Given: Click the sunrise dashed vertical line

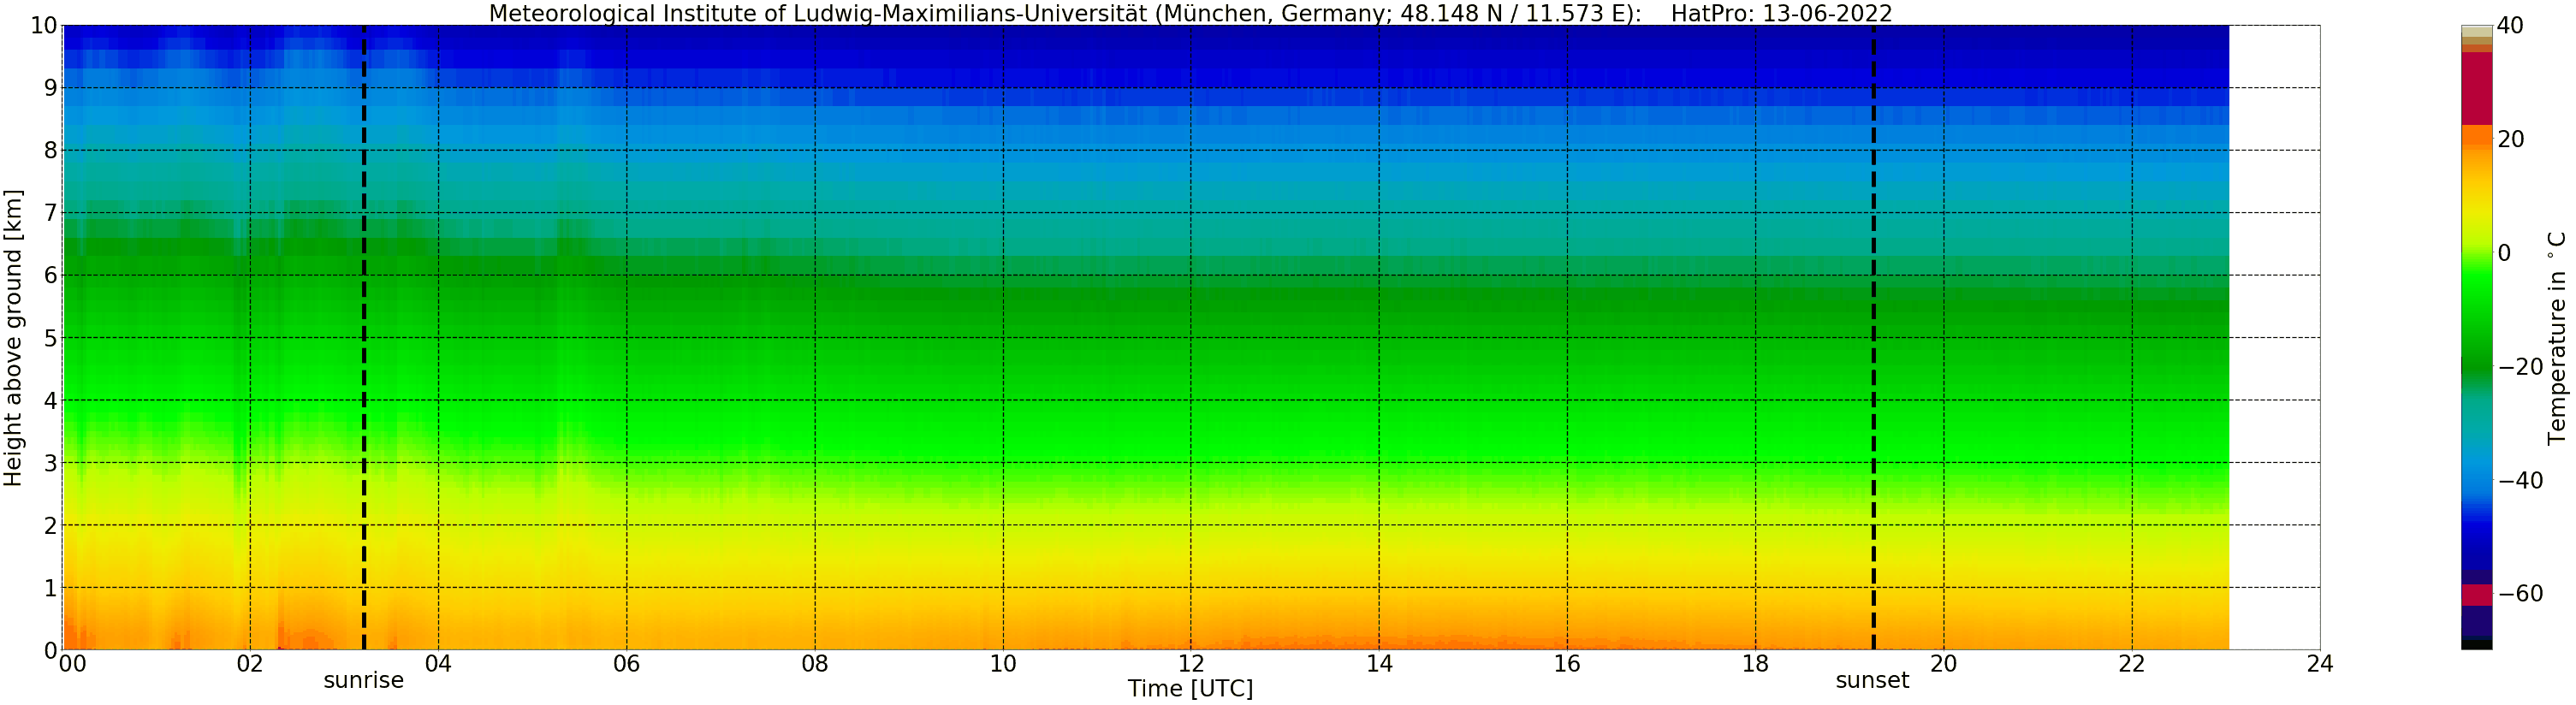Looking at the screenshot, I should click(x=363, y=337).
